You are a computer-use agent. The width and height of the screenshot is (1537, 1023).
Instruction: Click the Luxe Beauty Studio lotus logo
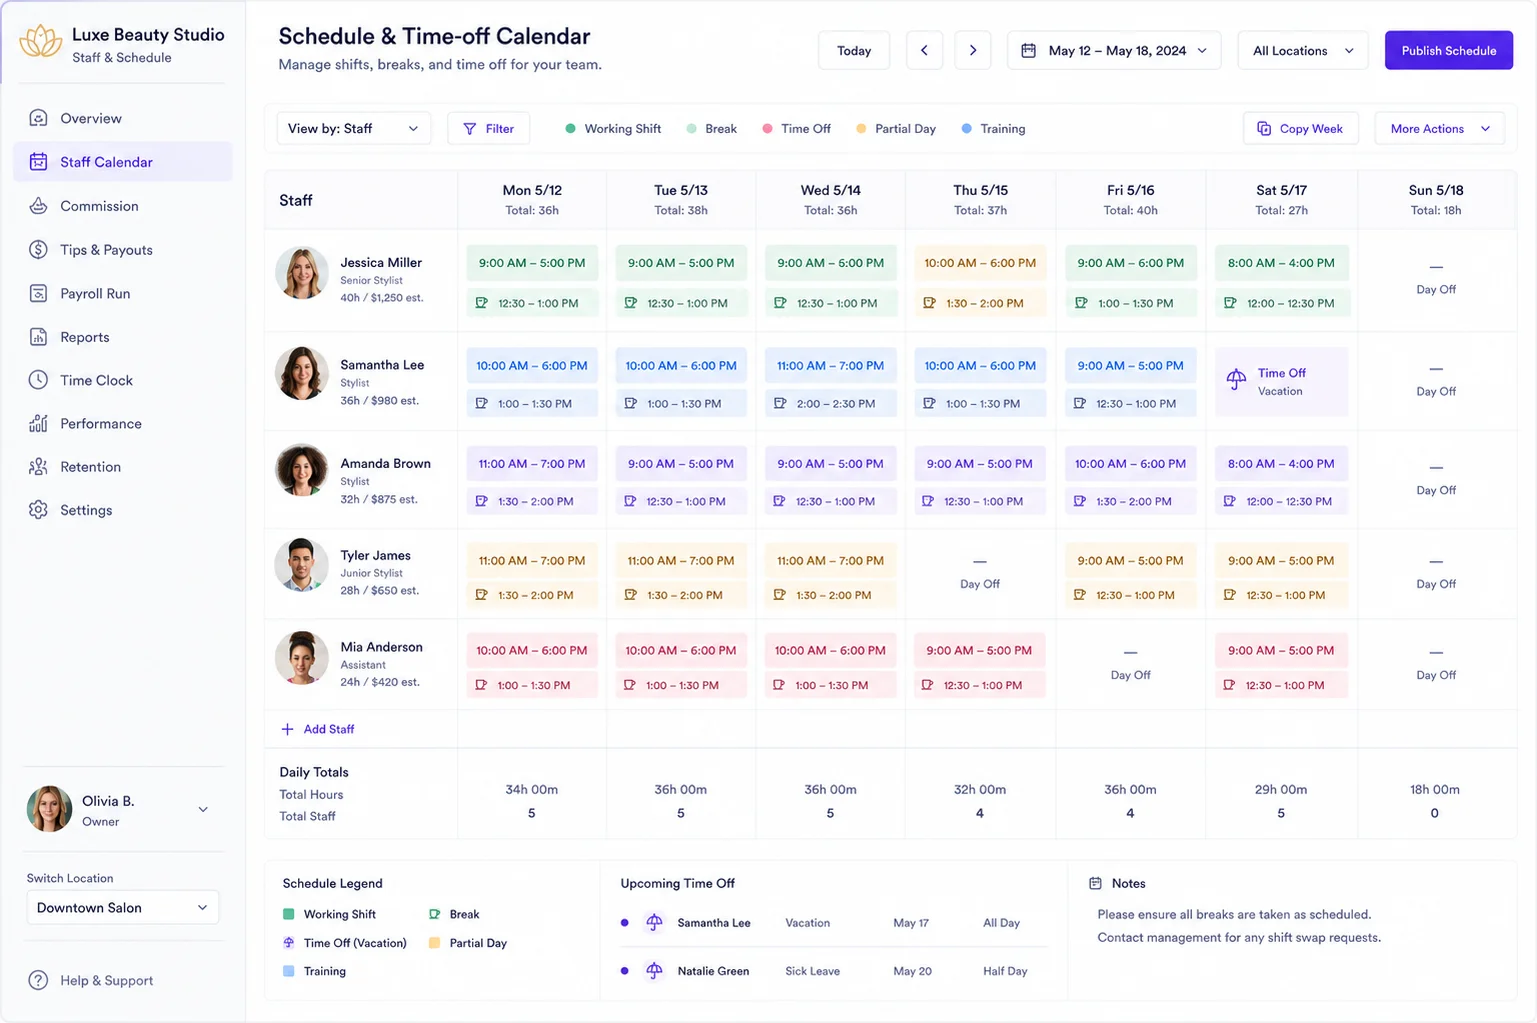click(x=41, y=42)
